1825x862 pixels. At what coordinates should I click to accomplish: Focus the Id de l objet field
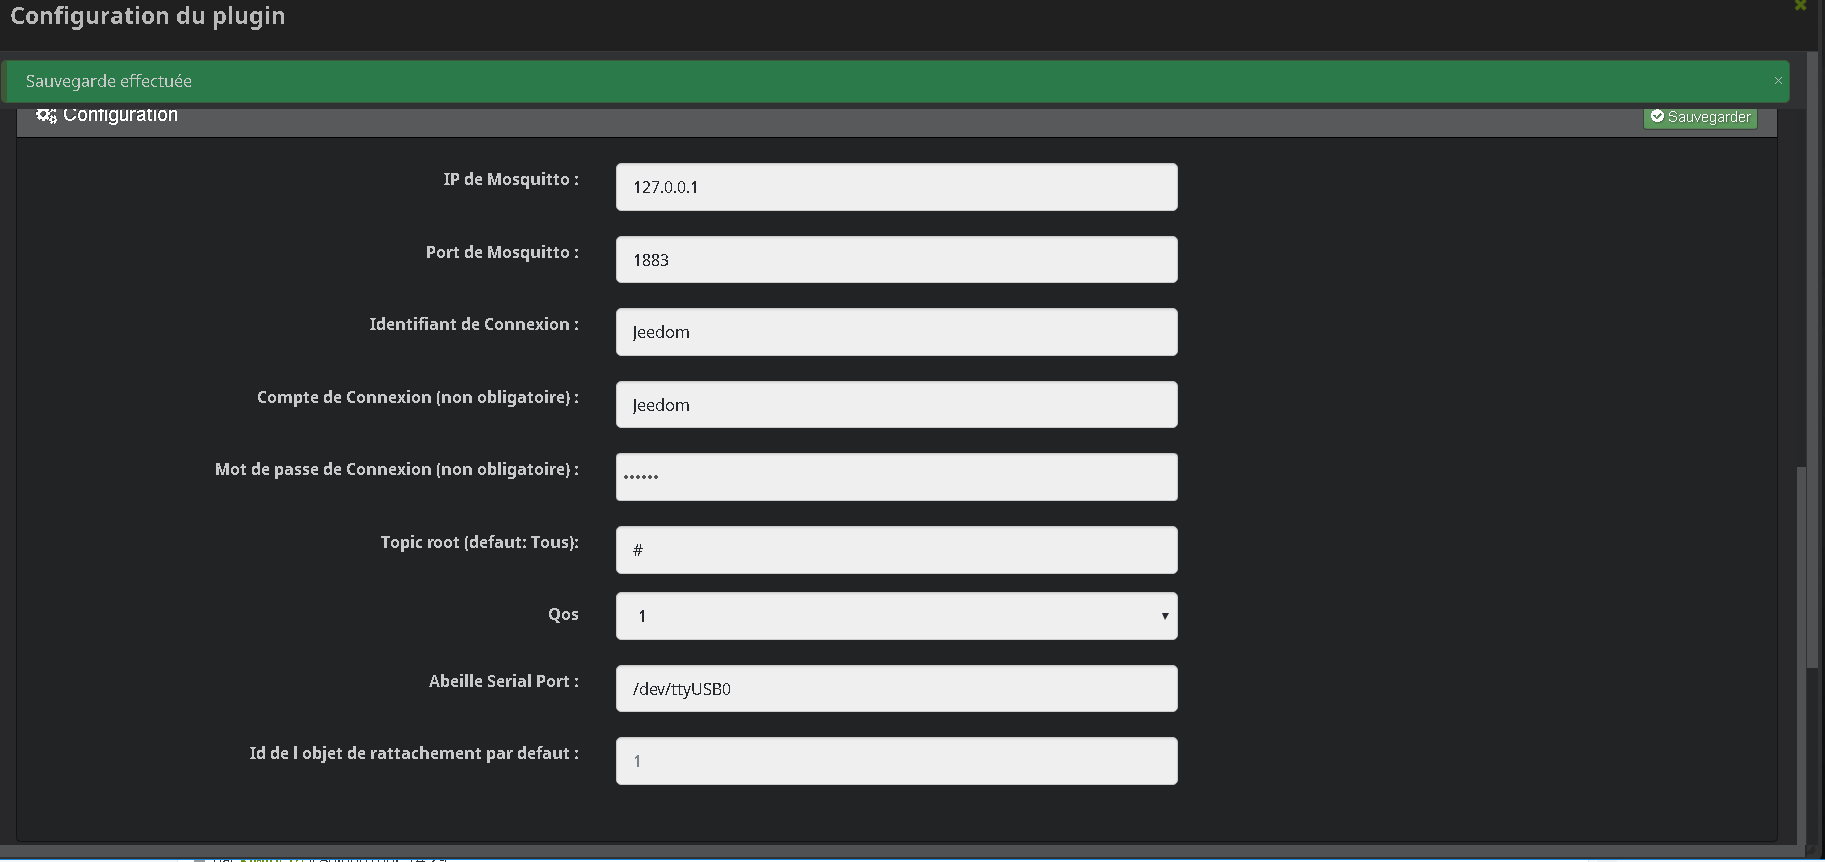pos(896,761)
